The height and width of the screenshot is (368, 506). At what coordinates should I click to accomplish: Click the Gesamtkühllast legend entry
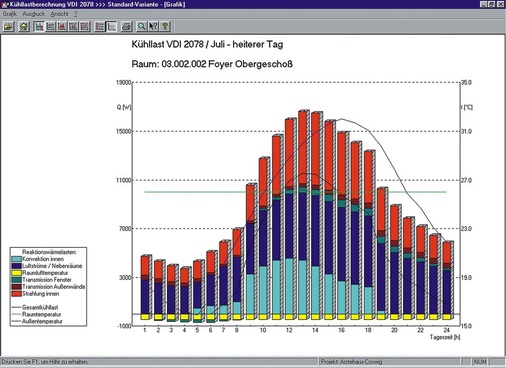coord(35,307)
